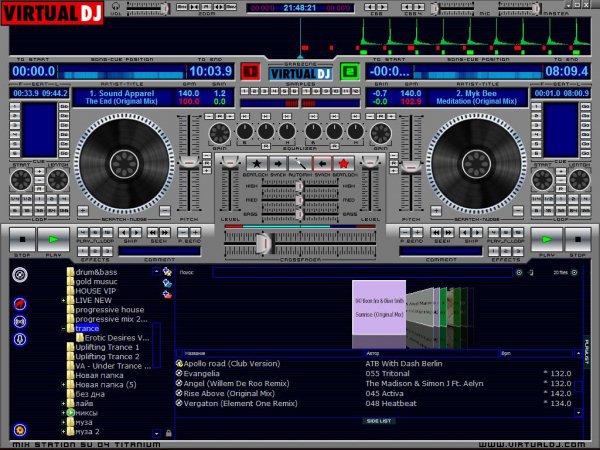This screenshot has width=600, height=450.
Task: Skip back on the left deck
Action: 124,232
